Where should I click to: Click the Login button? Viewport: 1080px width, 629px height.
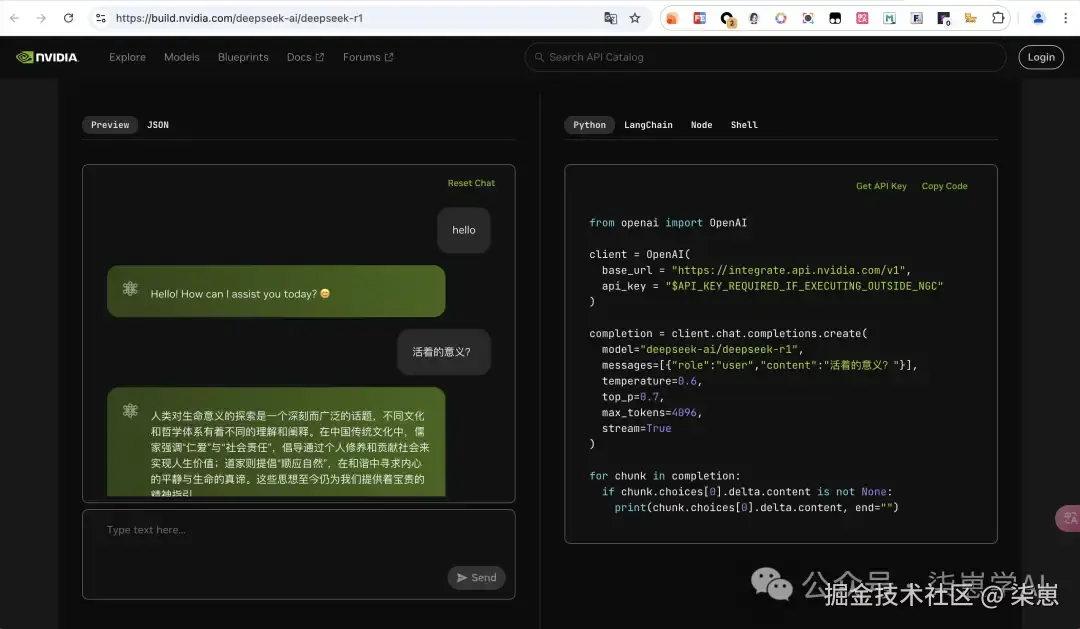1041,57
